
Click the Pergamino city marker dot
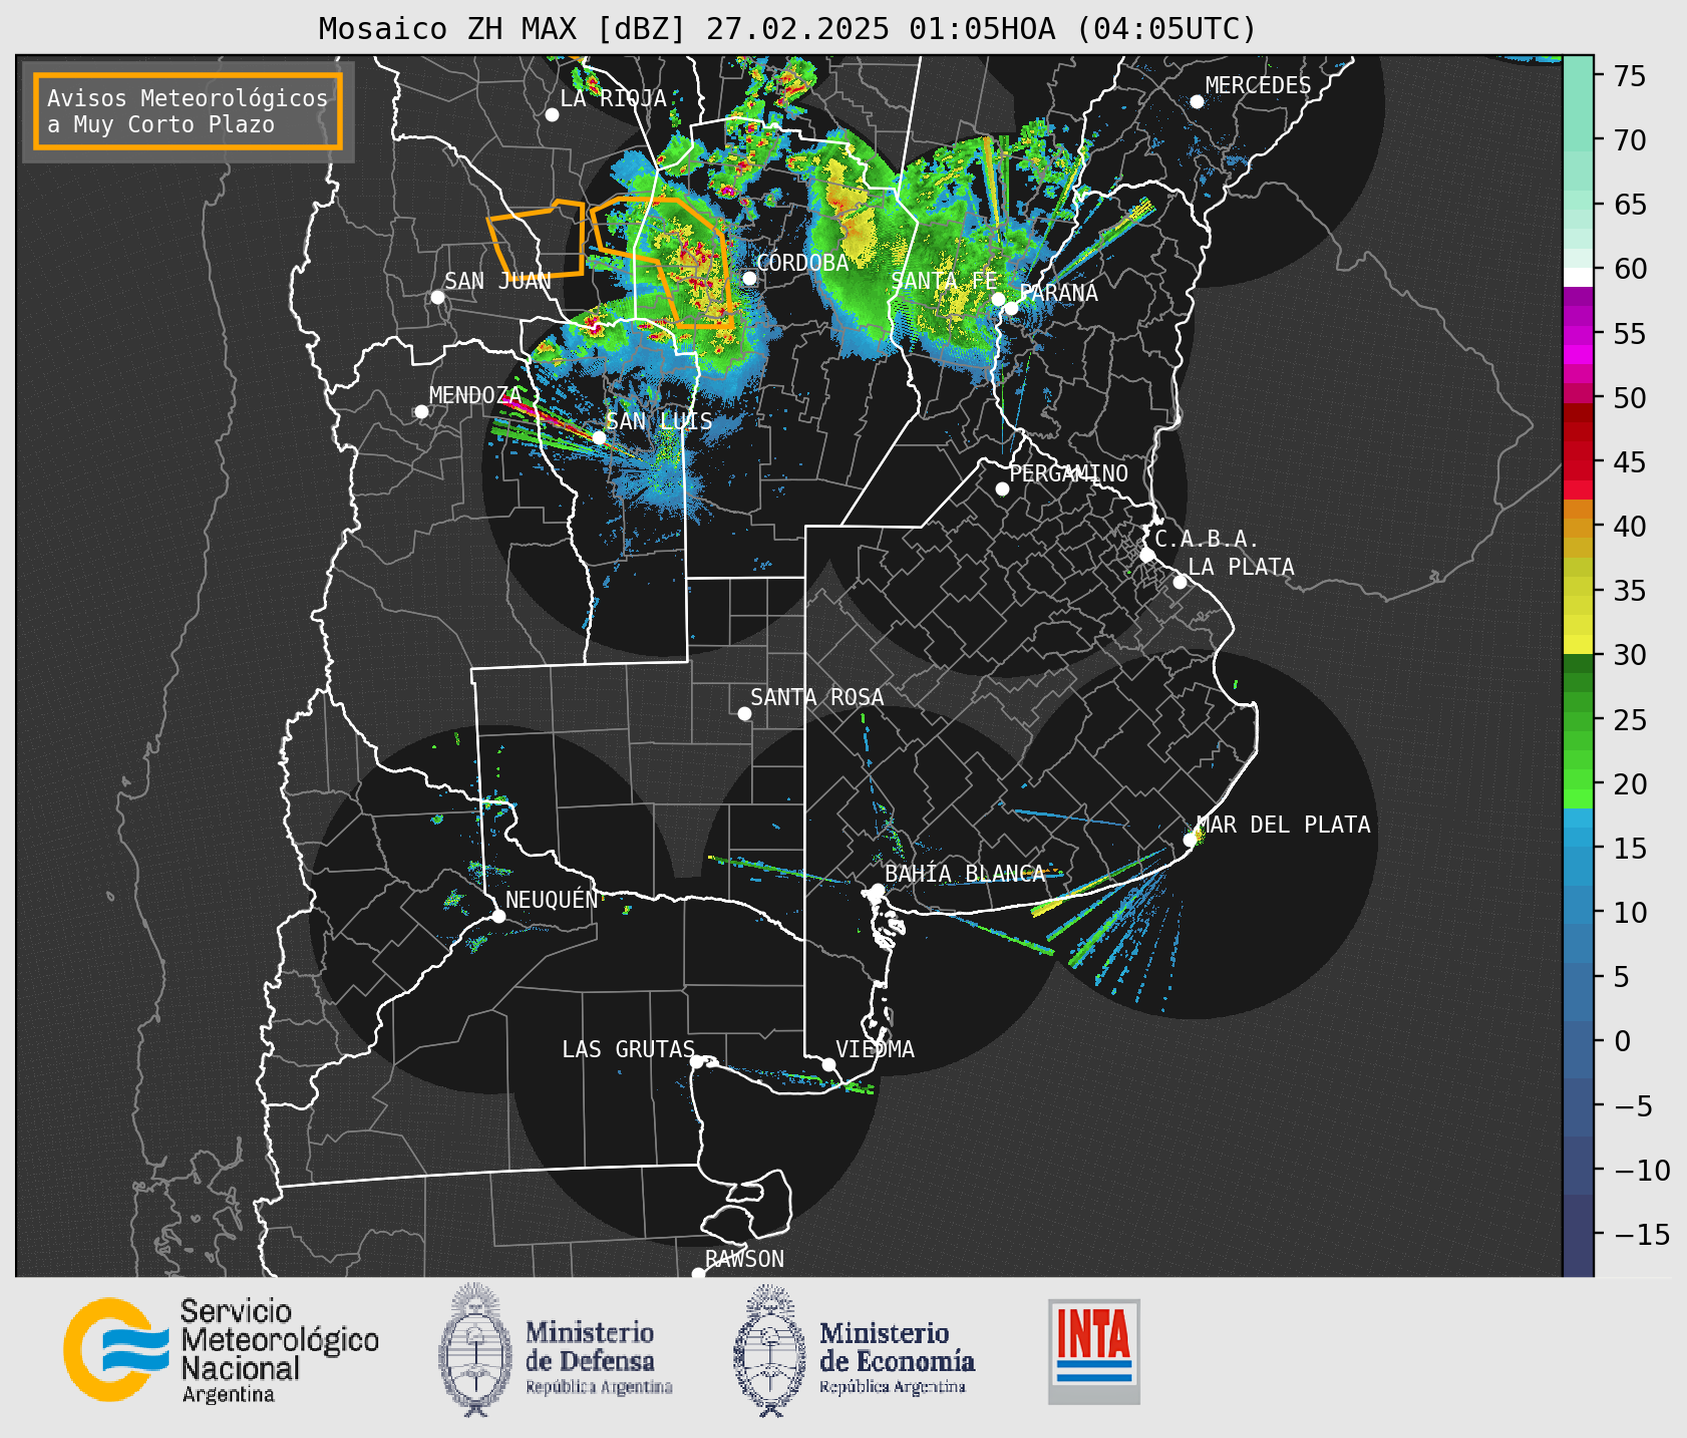pyautogui.click(x=1002, y=489)
